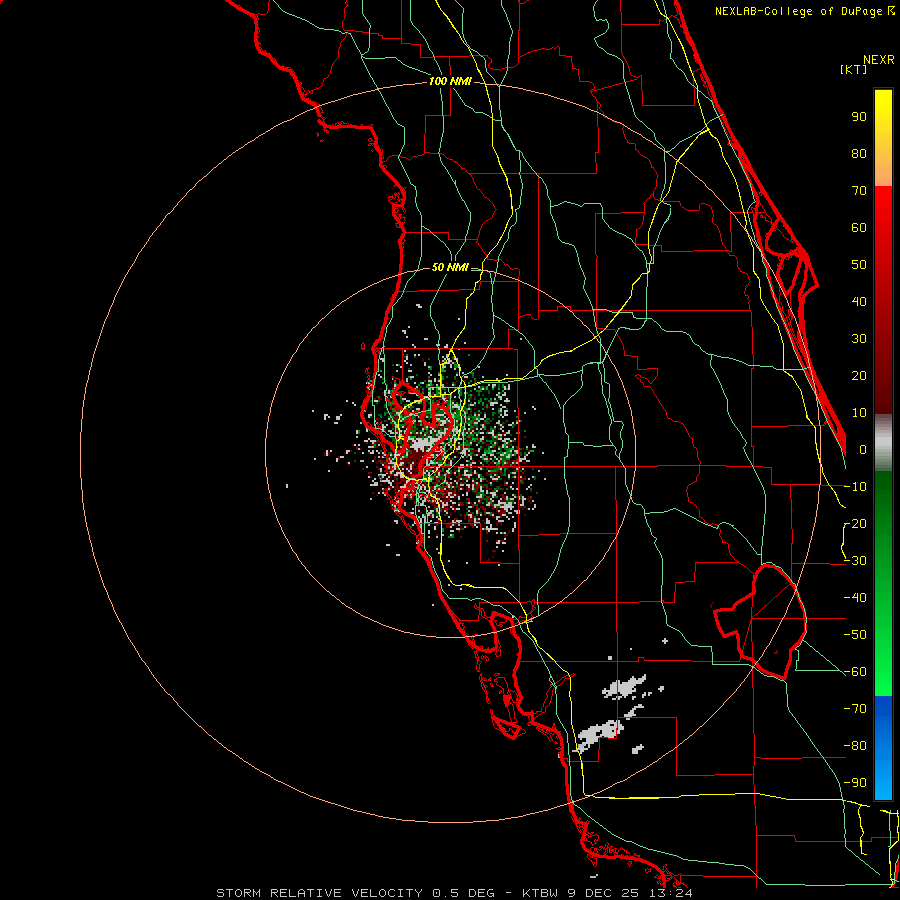Image resolution: width=900 pixels, height=900 pixels.
Task: Select the 100 NMI range ring label
Action: (x=450, y=81)
